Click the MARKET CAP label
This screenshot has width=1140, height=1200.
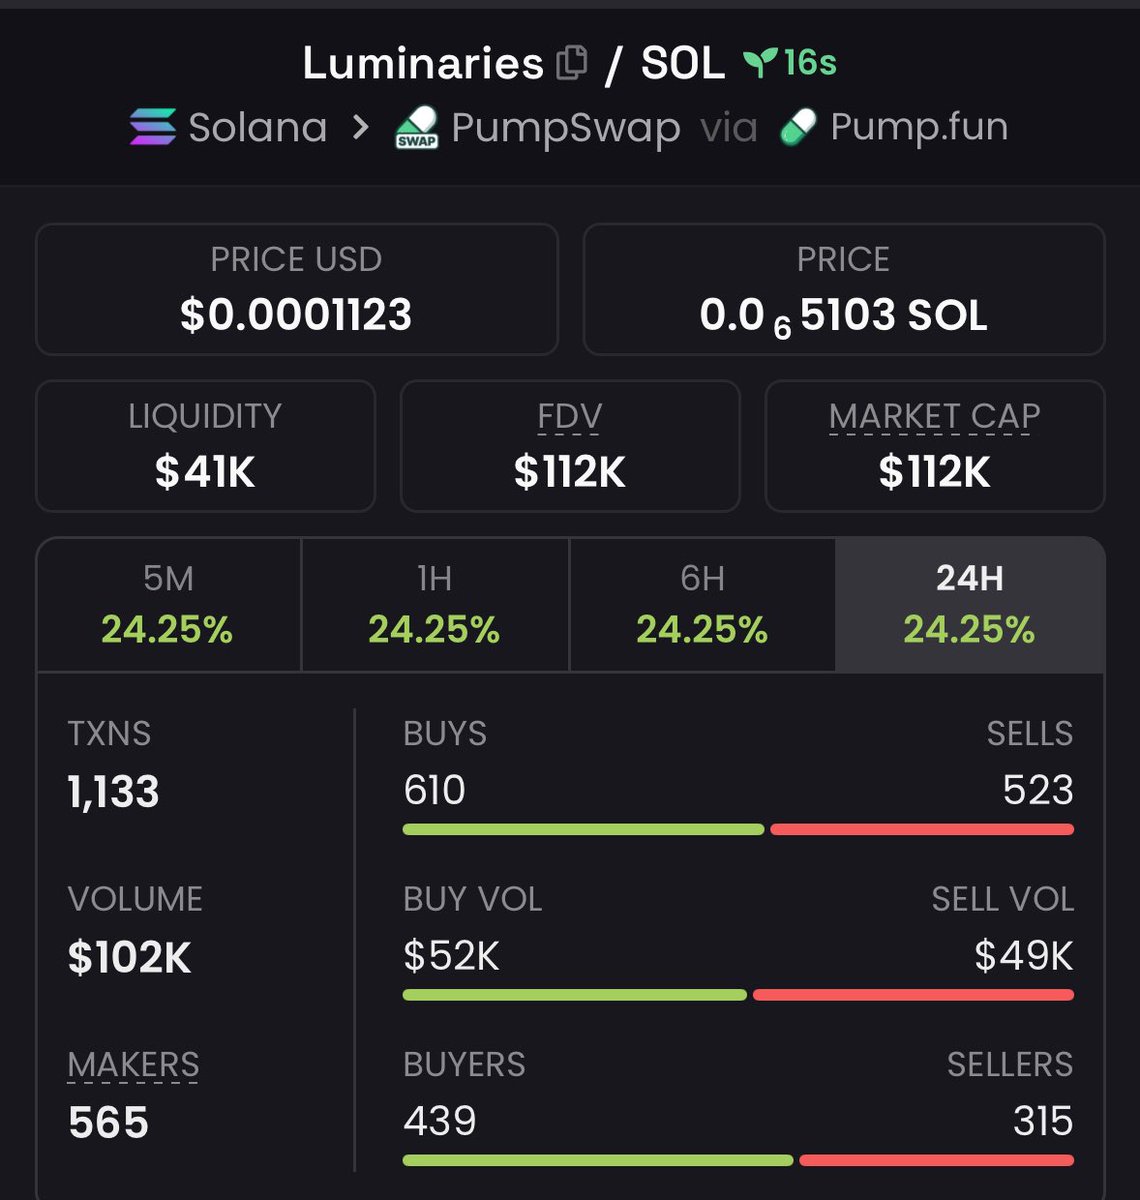934,416
